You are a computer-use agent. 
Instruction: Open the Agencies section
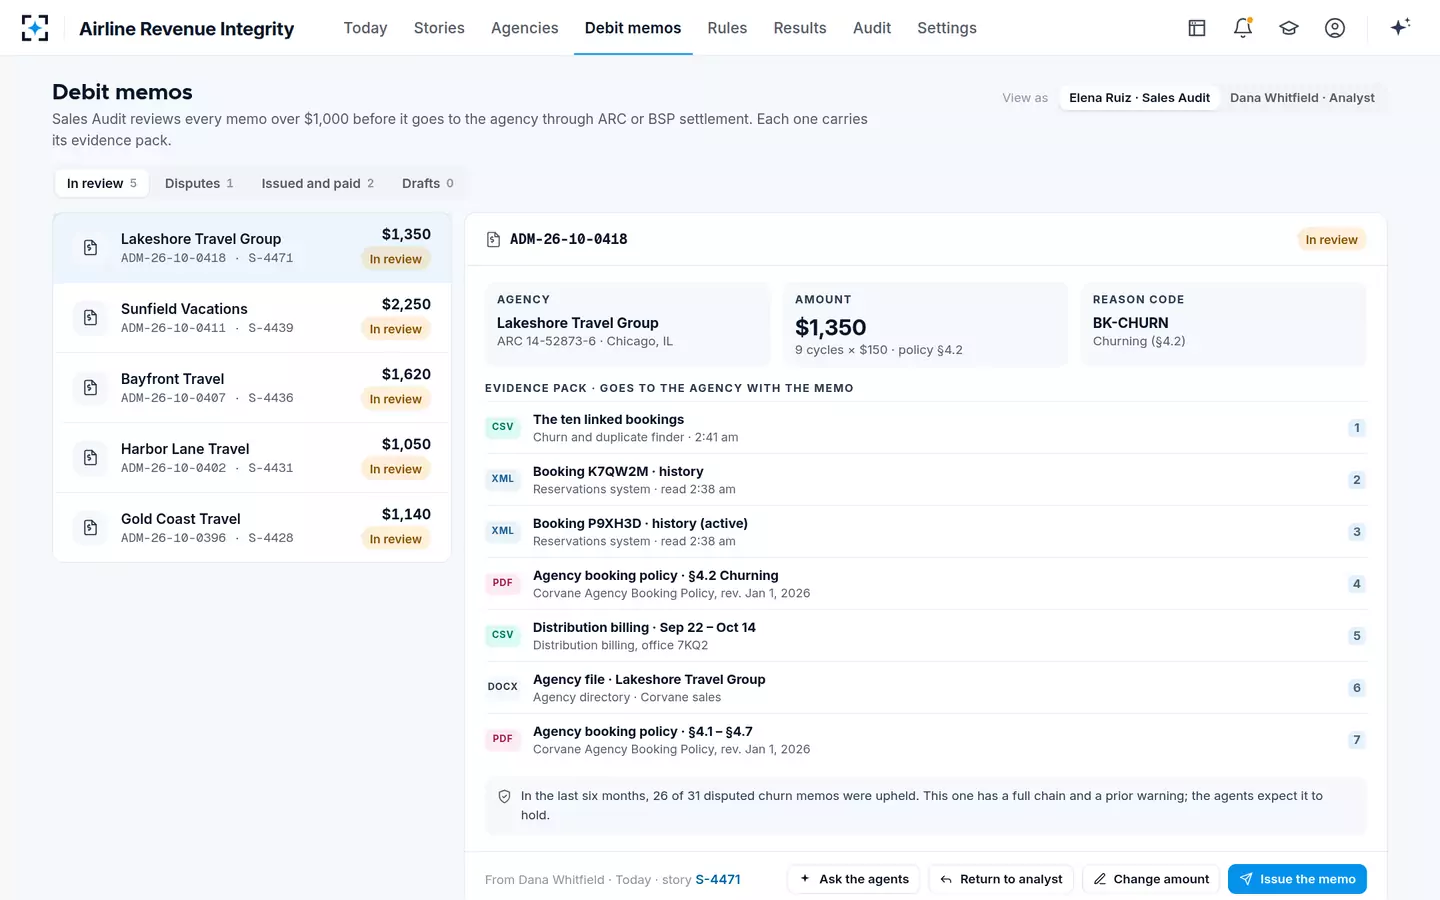524,28
